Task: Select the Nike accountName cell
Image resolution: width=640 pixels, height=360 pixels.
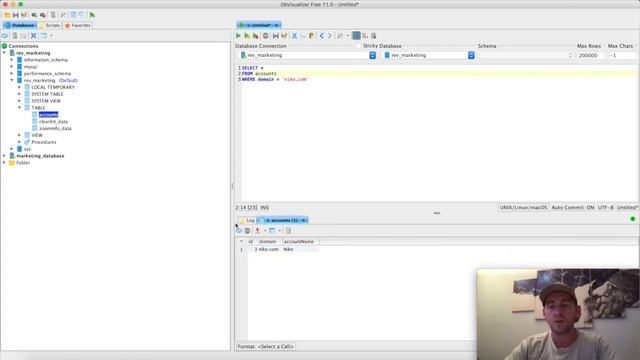Action: [x=300, y=249]
